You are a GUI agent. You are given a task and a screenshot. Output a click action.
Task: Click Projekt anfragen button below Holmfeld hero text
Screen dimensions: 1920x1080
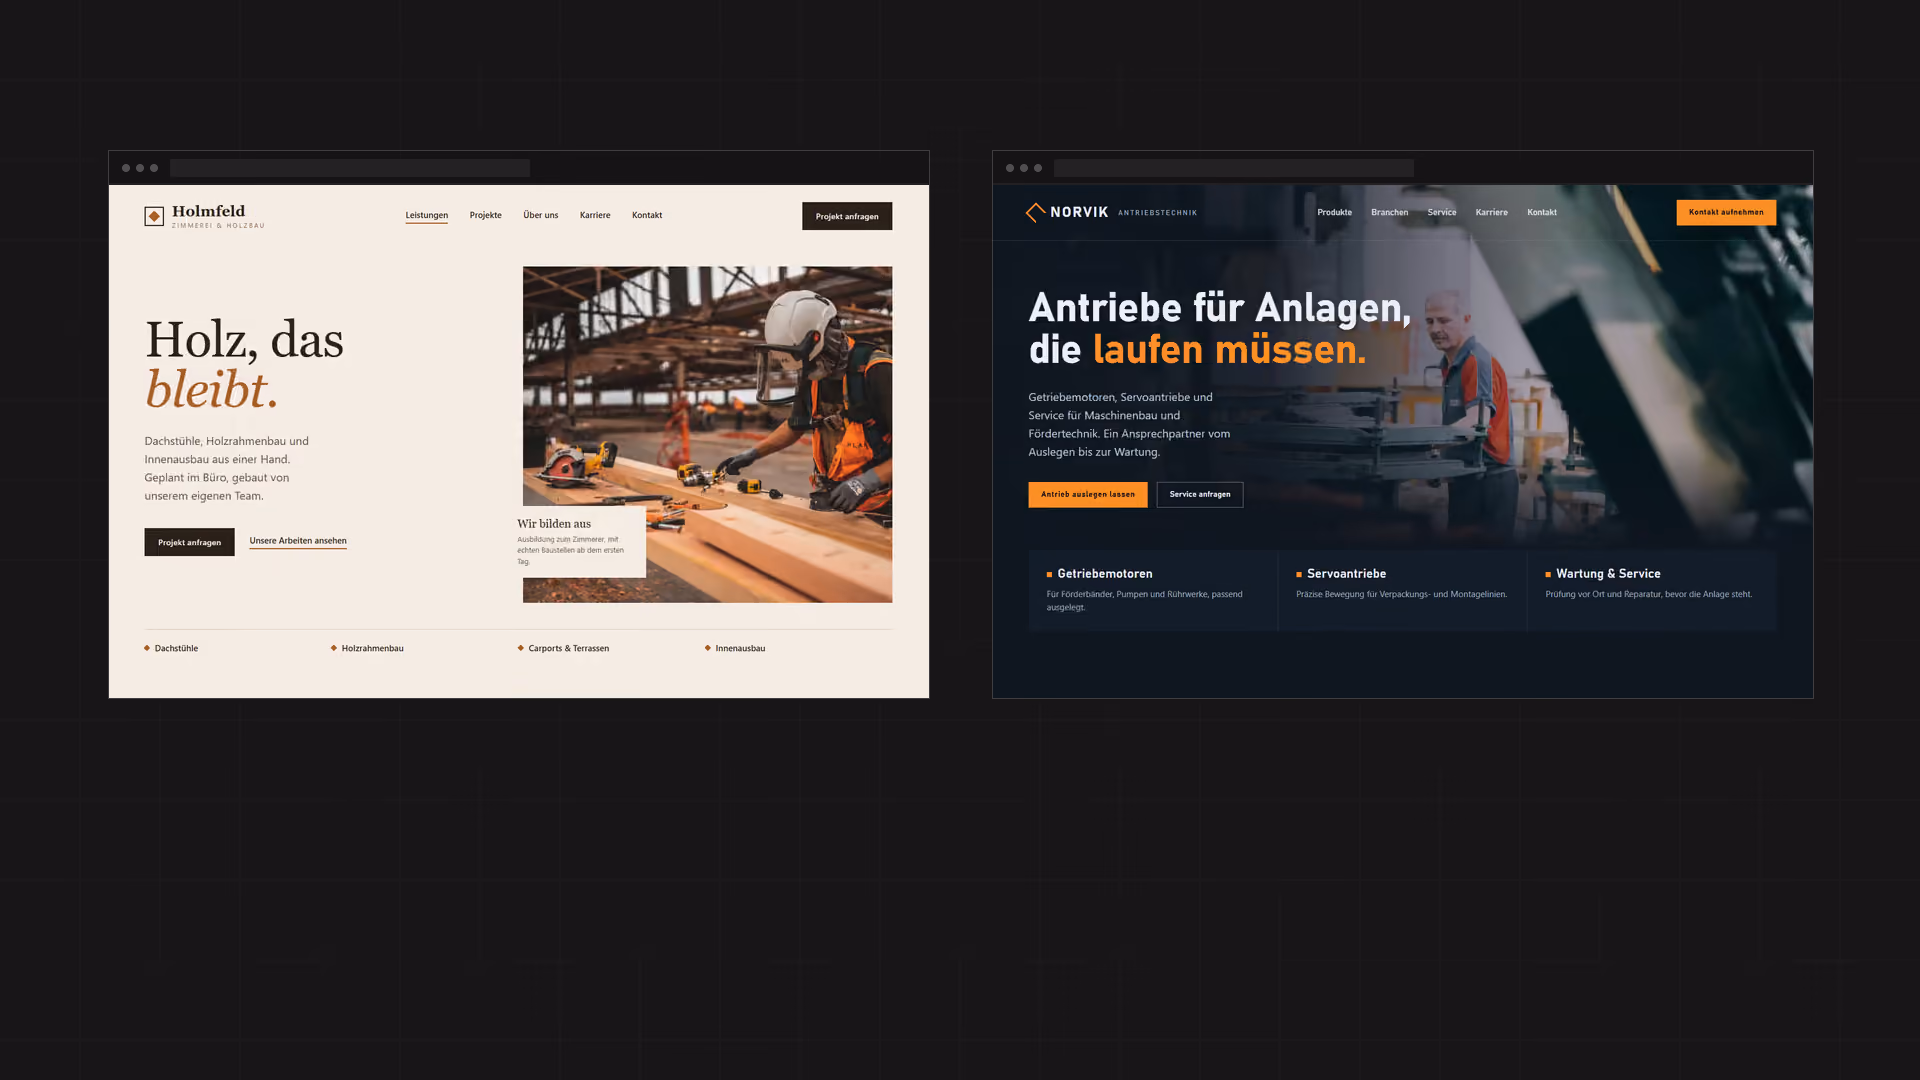point(189,542)
